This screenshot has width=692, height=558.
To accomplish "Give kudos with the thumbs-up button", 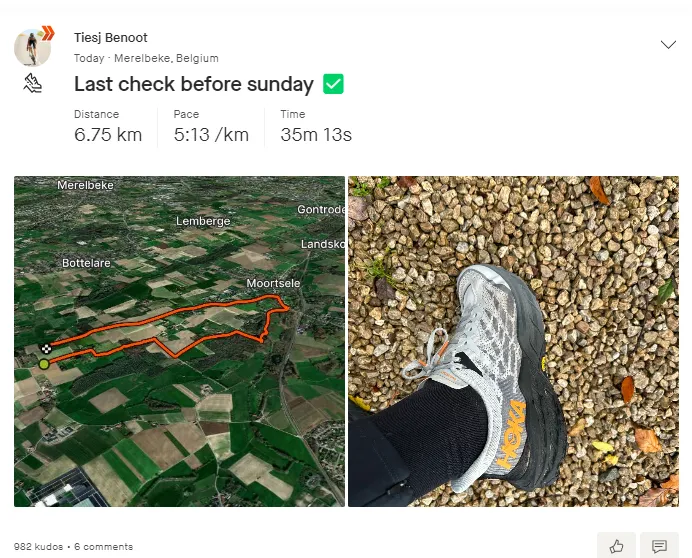I will (616, 546).
